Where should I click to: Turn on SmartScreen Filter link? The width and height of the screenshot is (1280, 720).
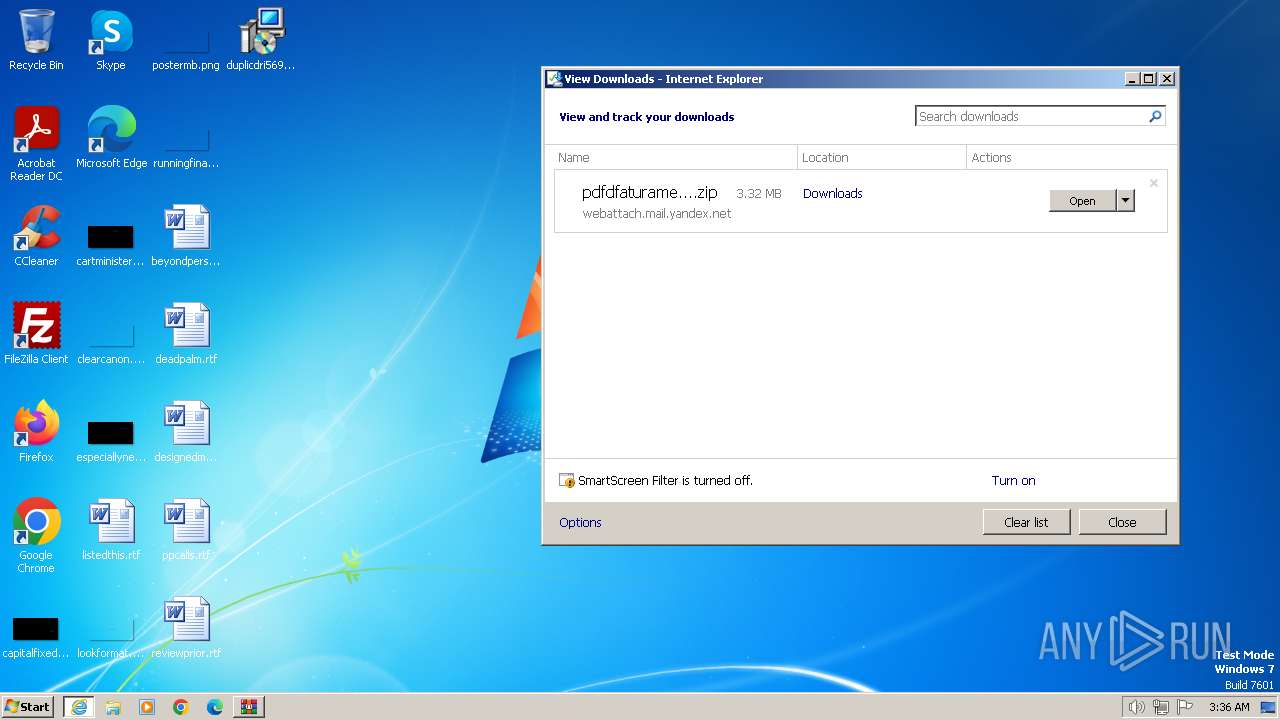1014,481
